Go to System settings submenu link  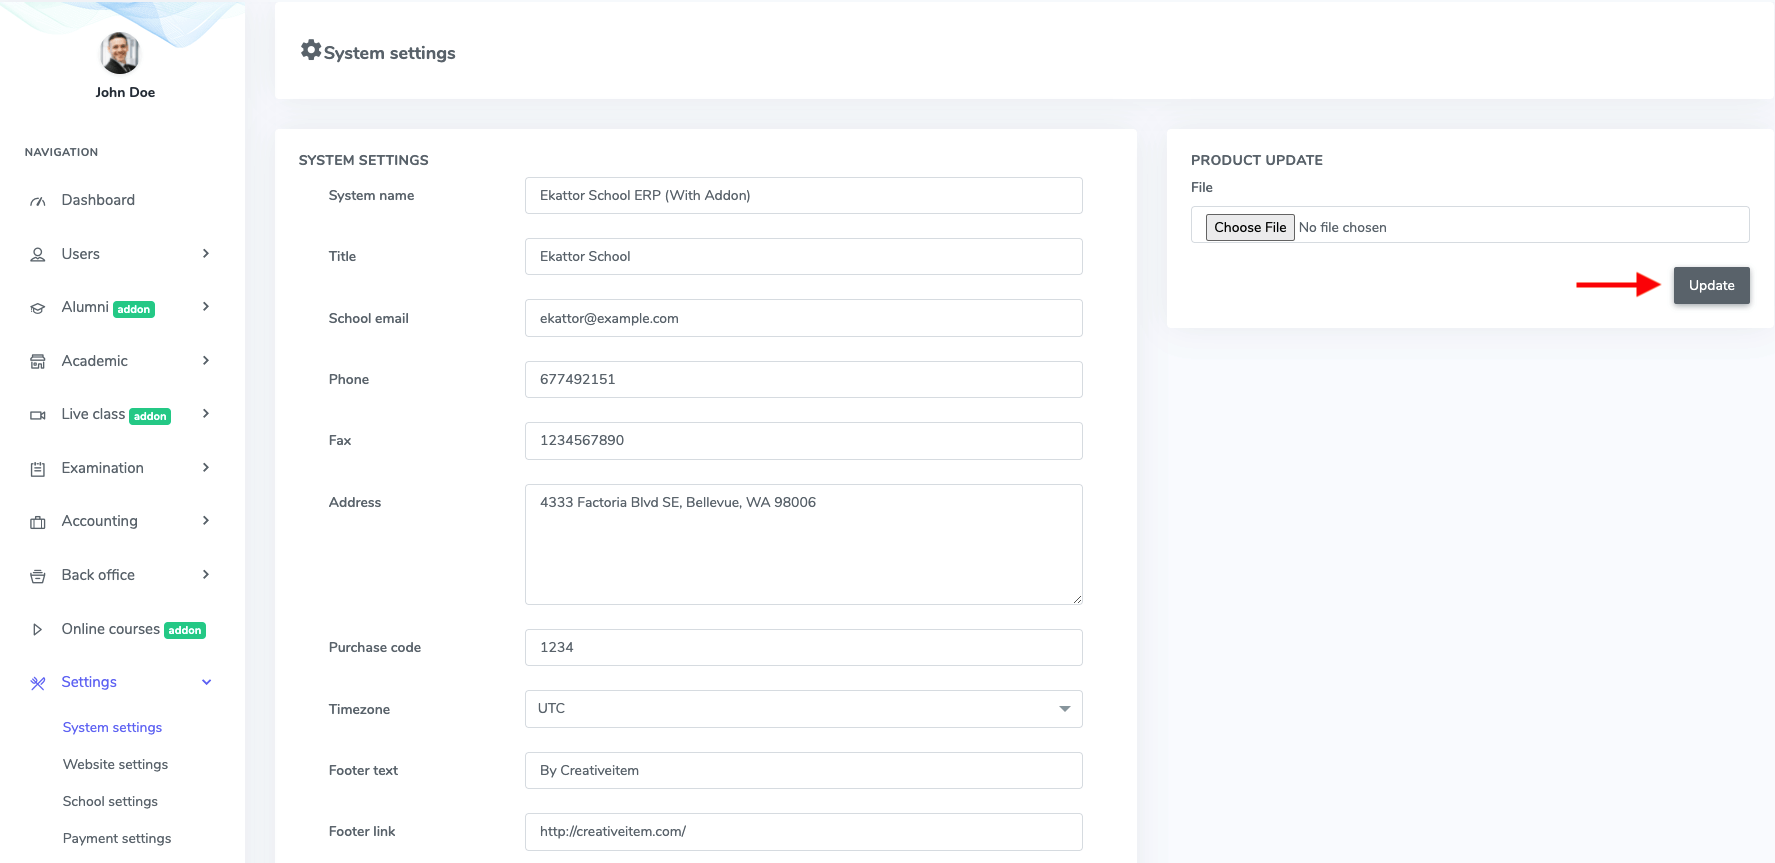pos(112,728)
